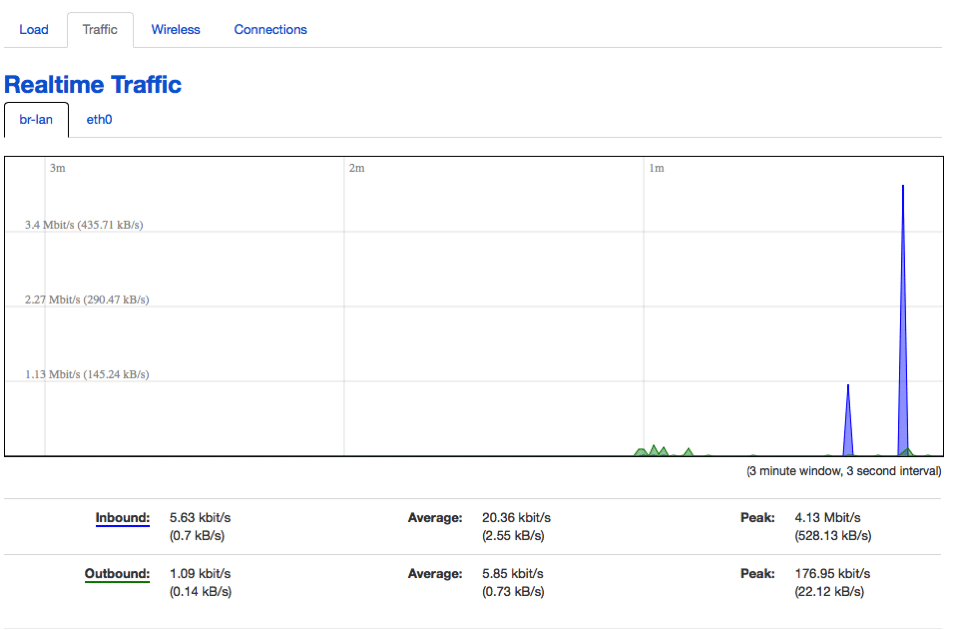Click the 1.13 Mbit/s axis label
Screen dimensions: 958x630
click(86, 375)
